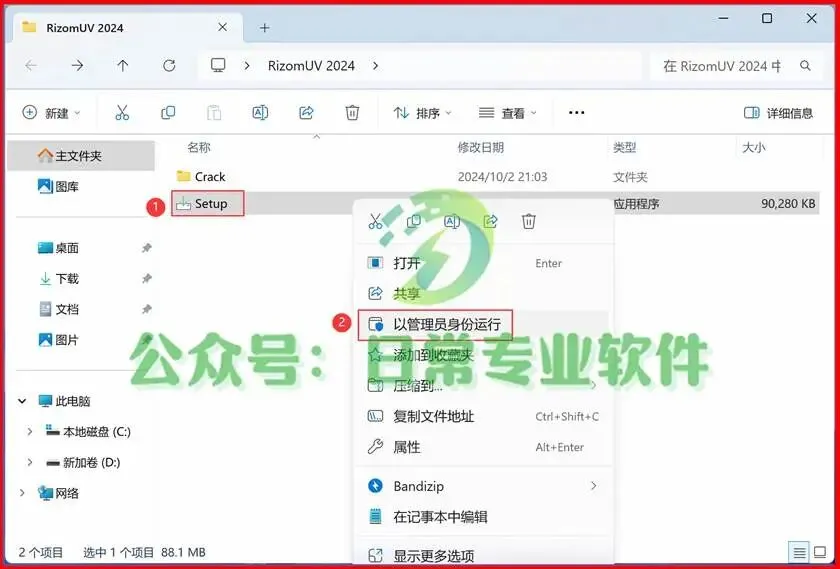Cut using the context menu scissors icon

pyautogui.click(x=375, y=221)
